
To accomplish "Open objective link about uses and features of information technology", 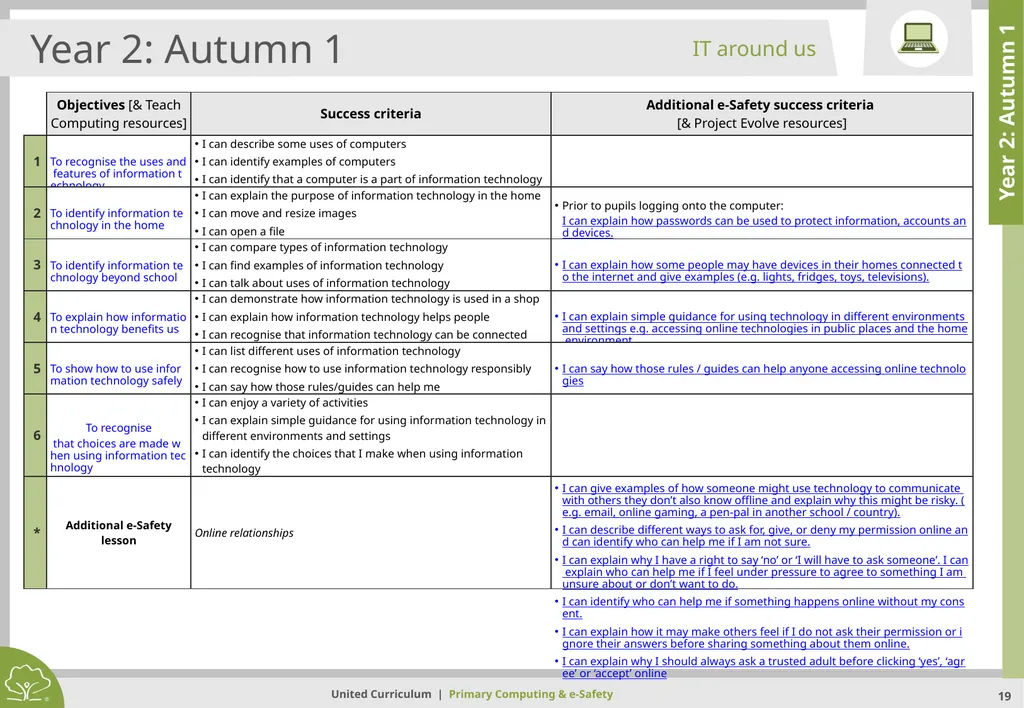I will pos(118,173).
